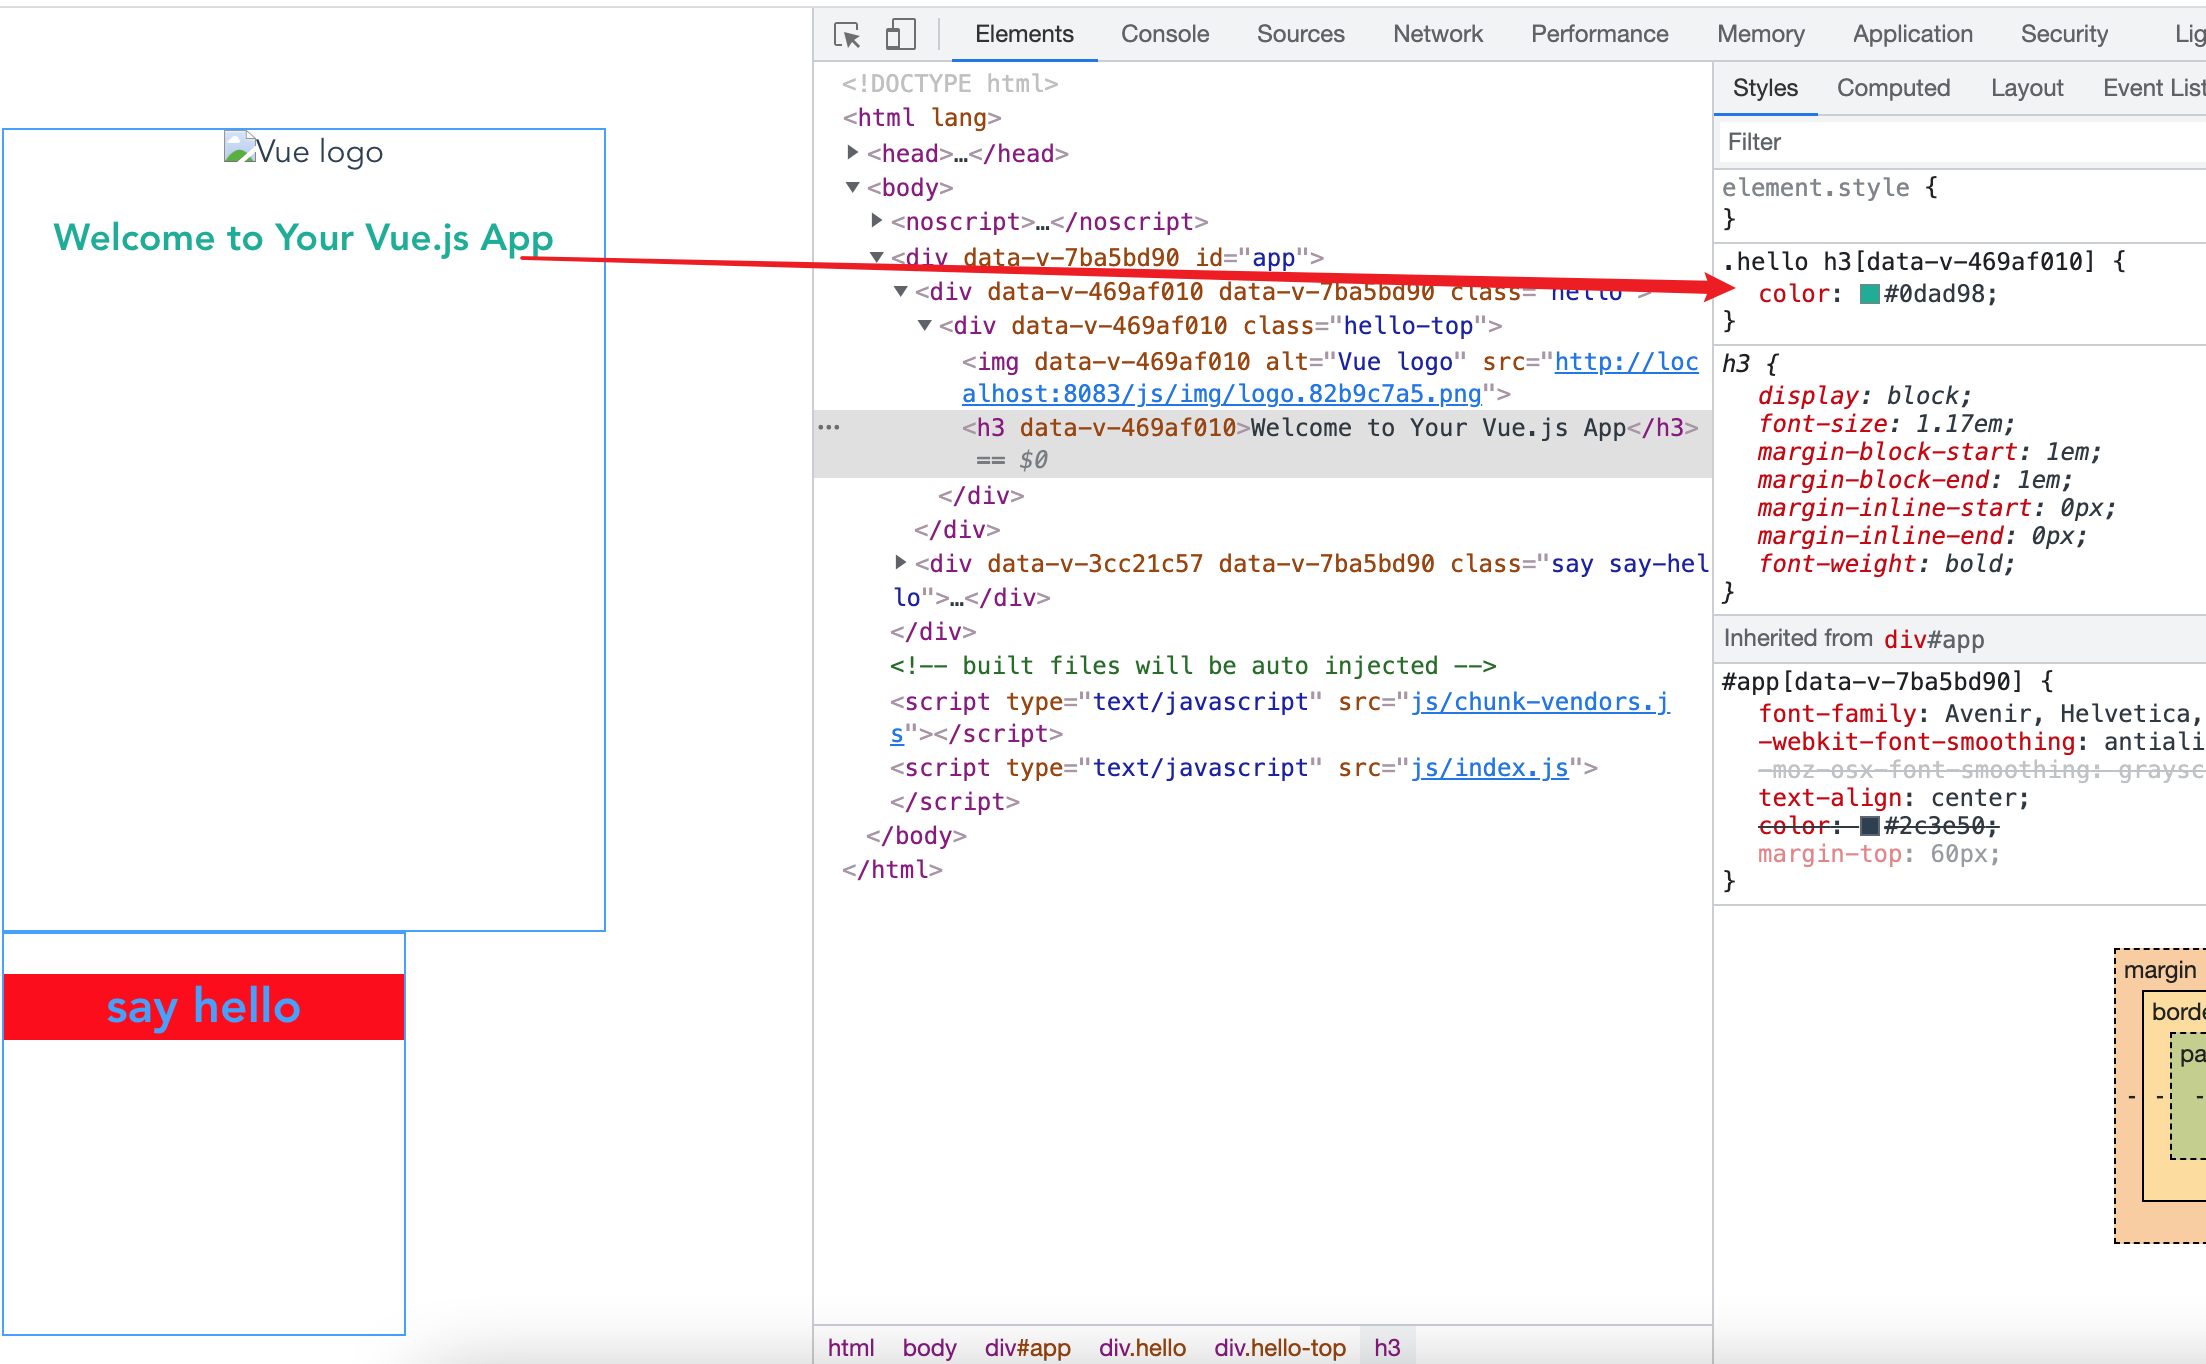Select div.hello in the breadcrumb bar
The image size is (2206, 1364).
point(1142,1347)
